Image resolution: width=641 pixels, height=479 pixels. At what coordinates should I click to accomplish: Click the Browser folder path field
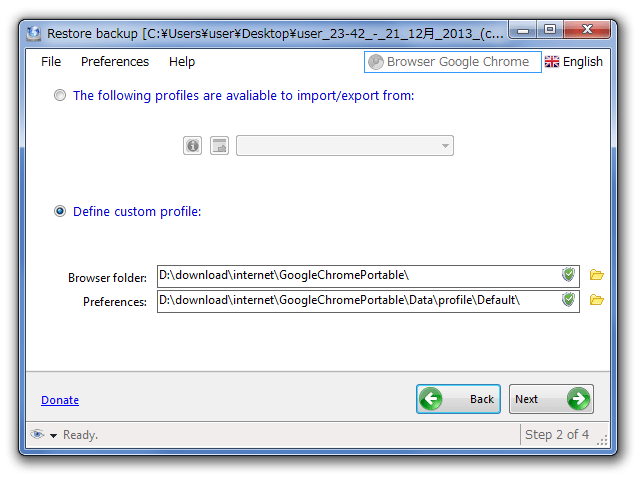(368, 276)
